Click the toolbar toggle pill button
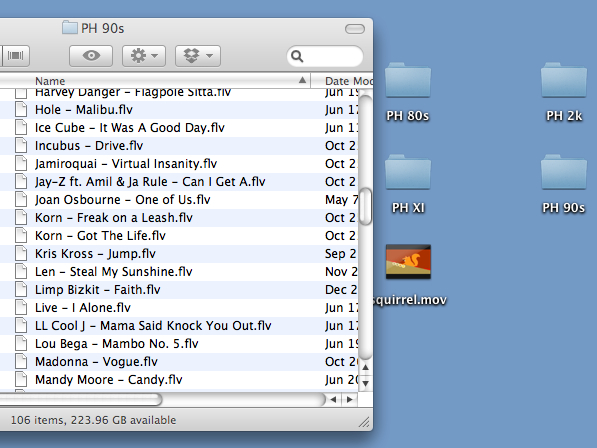 tap(355, 29)
